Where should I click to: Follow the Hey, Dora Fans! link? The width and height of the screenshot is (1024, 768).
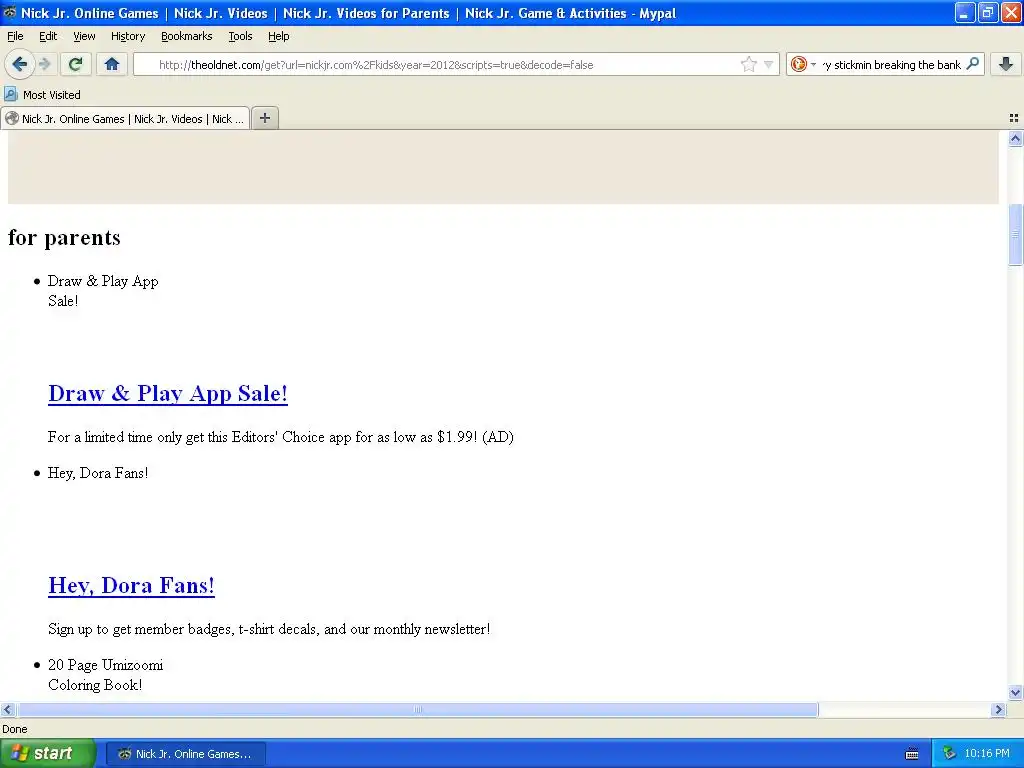[x=131, y=586]
